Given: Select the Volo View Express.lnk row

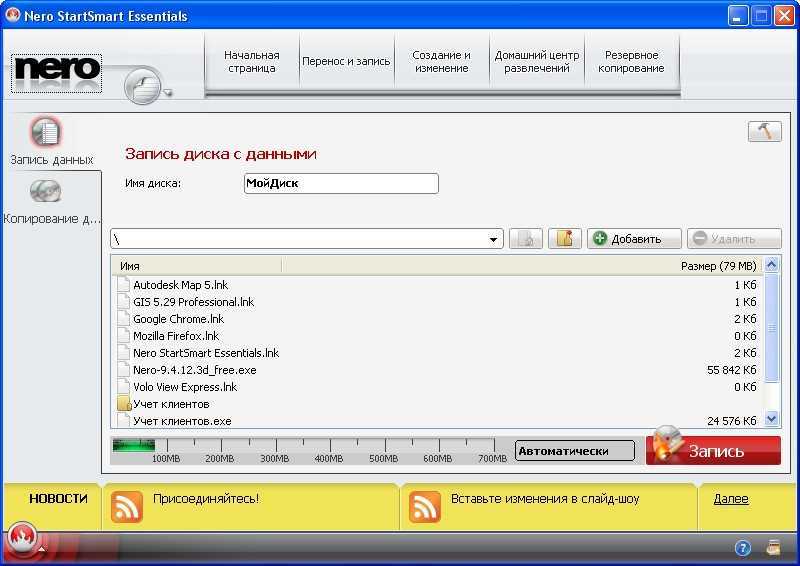Looking at the screenshot, I should (x=437, y=387).
